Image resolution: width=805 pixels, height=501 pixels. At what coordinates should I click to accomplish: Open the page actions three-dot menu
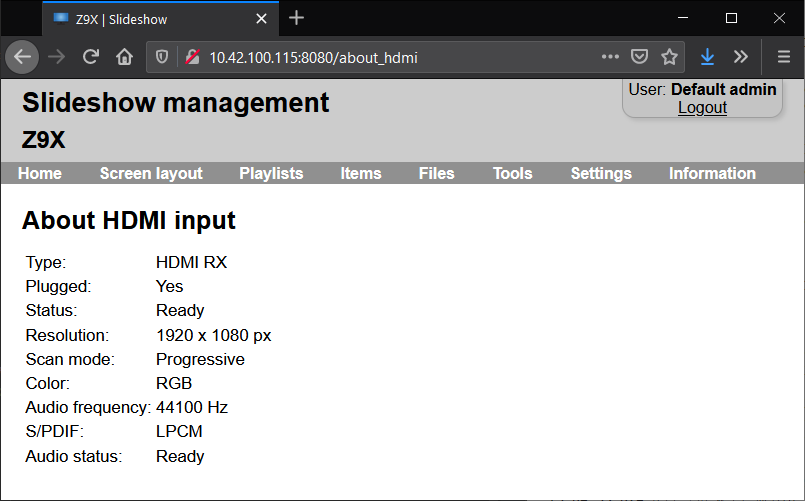[x=610, y=56]
